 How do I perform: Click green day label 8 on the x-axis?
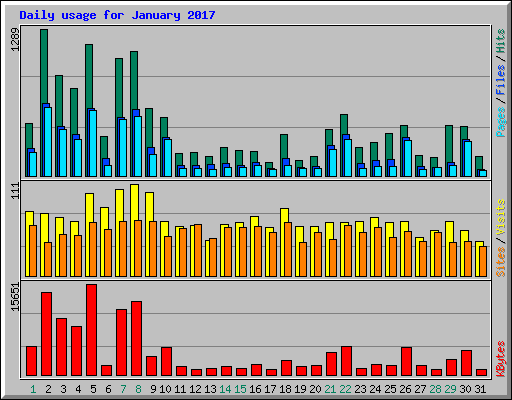point(138,389)
